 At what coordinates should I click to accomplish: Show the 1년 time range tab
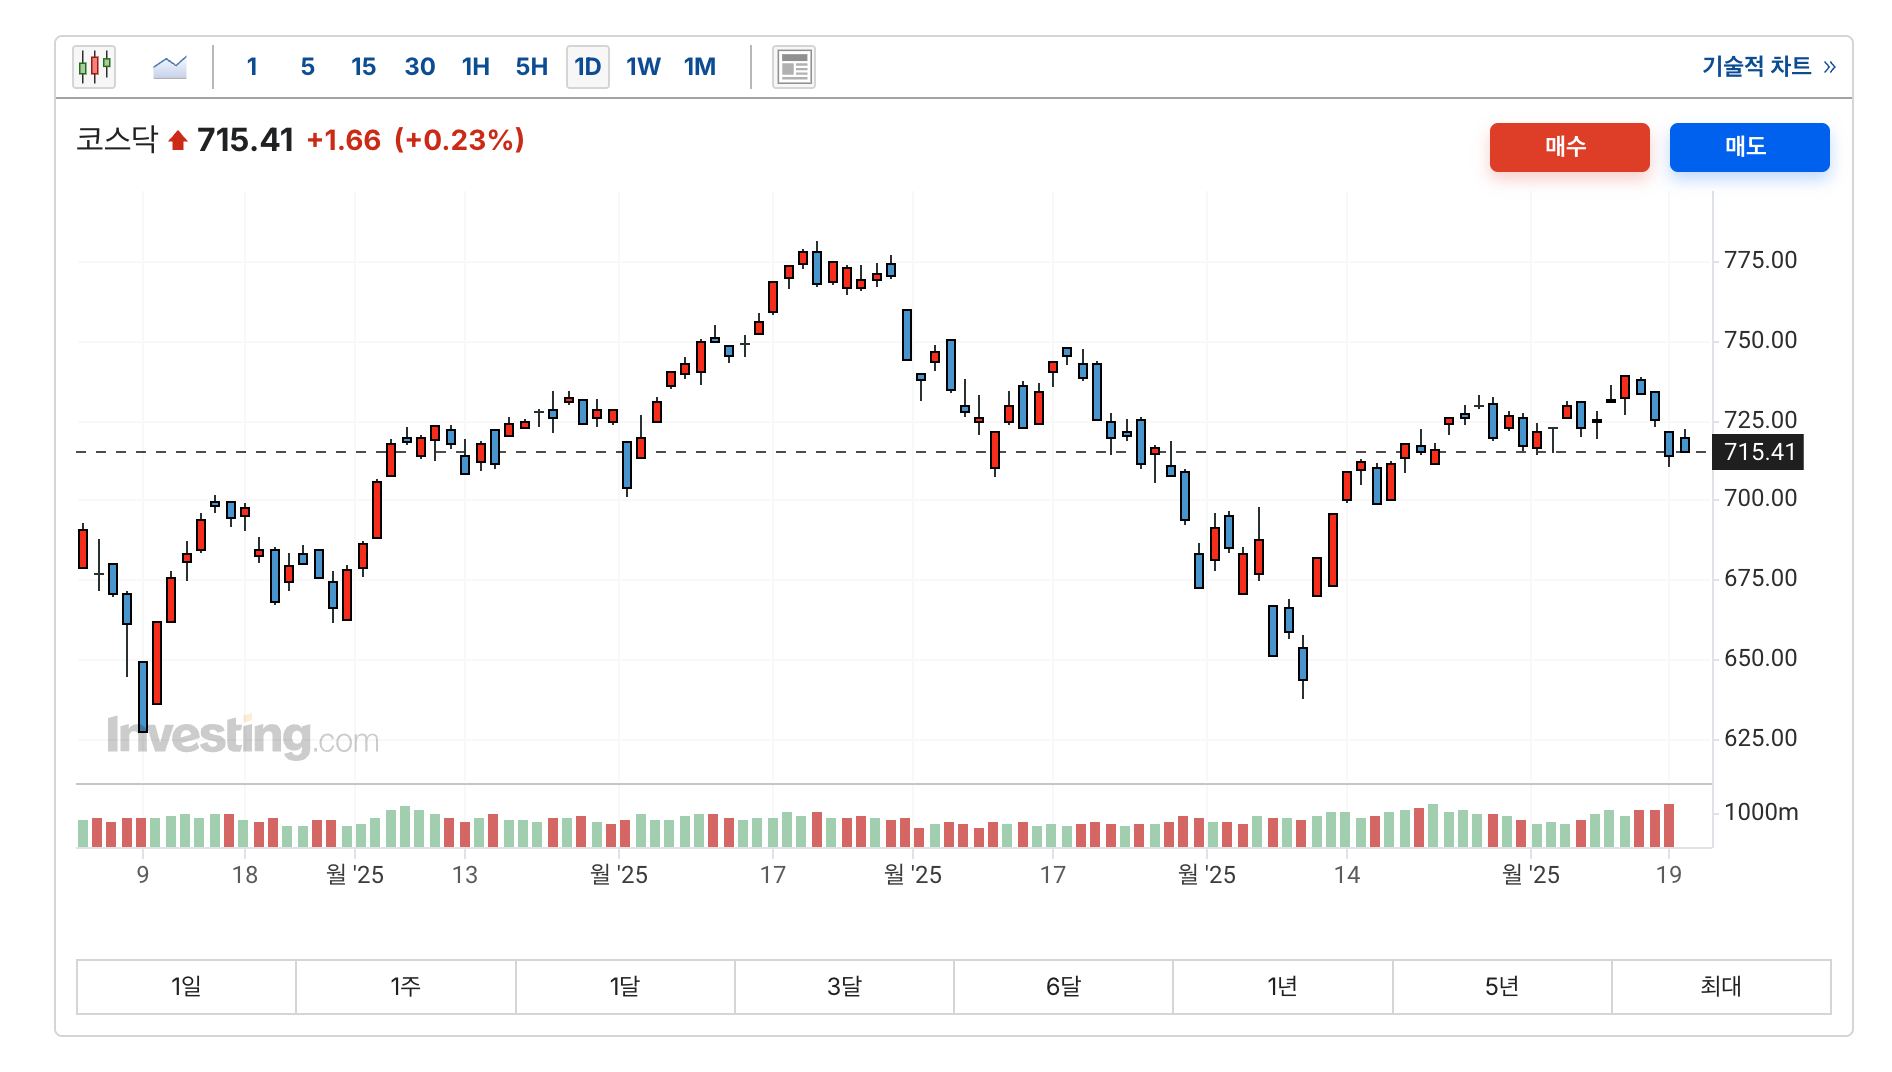pos(1282,987)
